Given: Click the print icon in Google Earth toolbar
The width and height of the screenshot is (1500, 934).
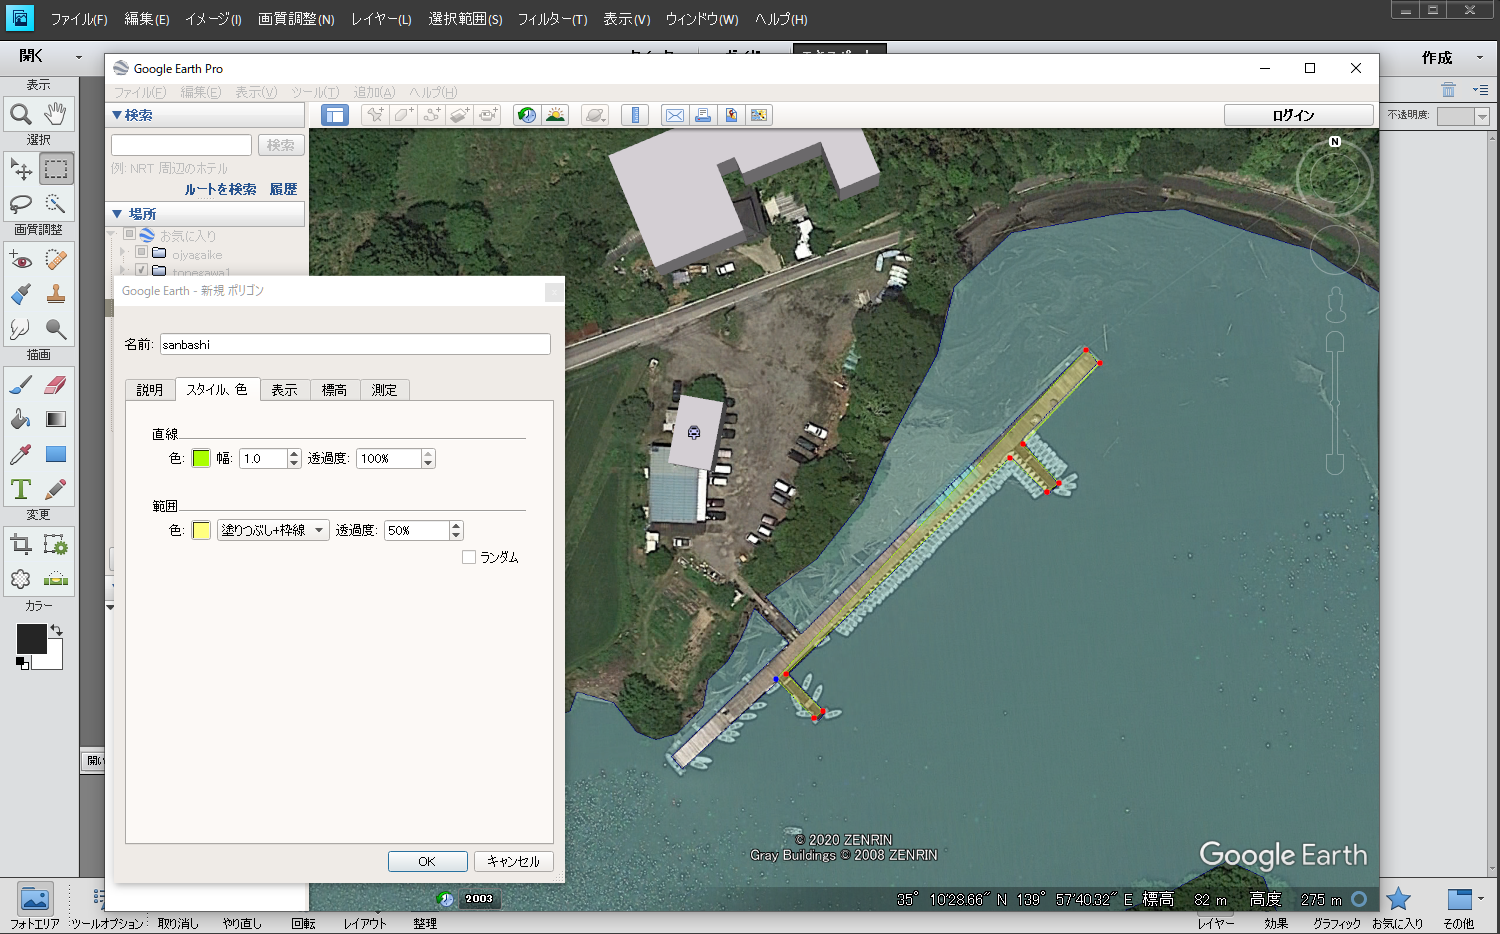Looking at the screenshot, I should (x=703, y=115).
